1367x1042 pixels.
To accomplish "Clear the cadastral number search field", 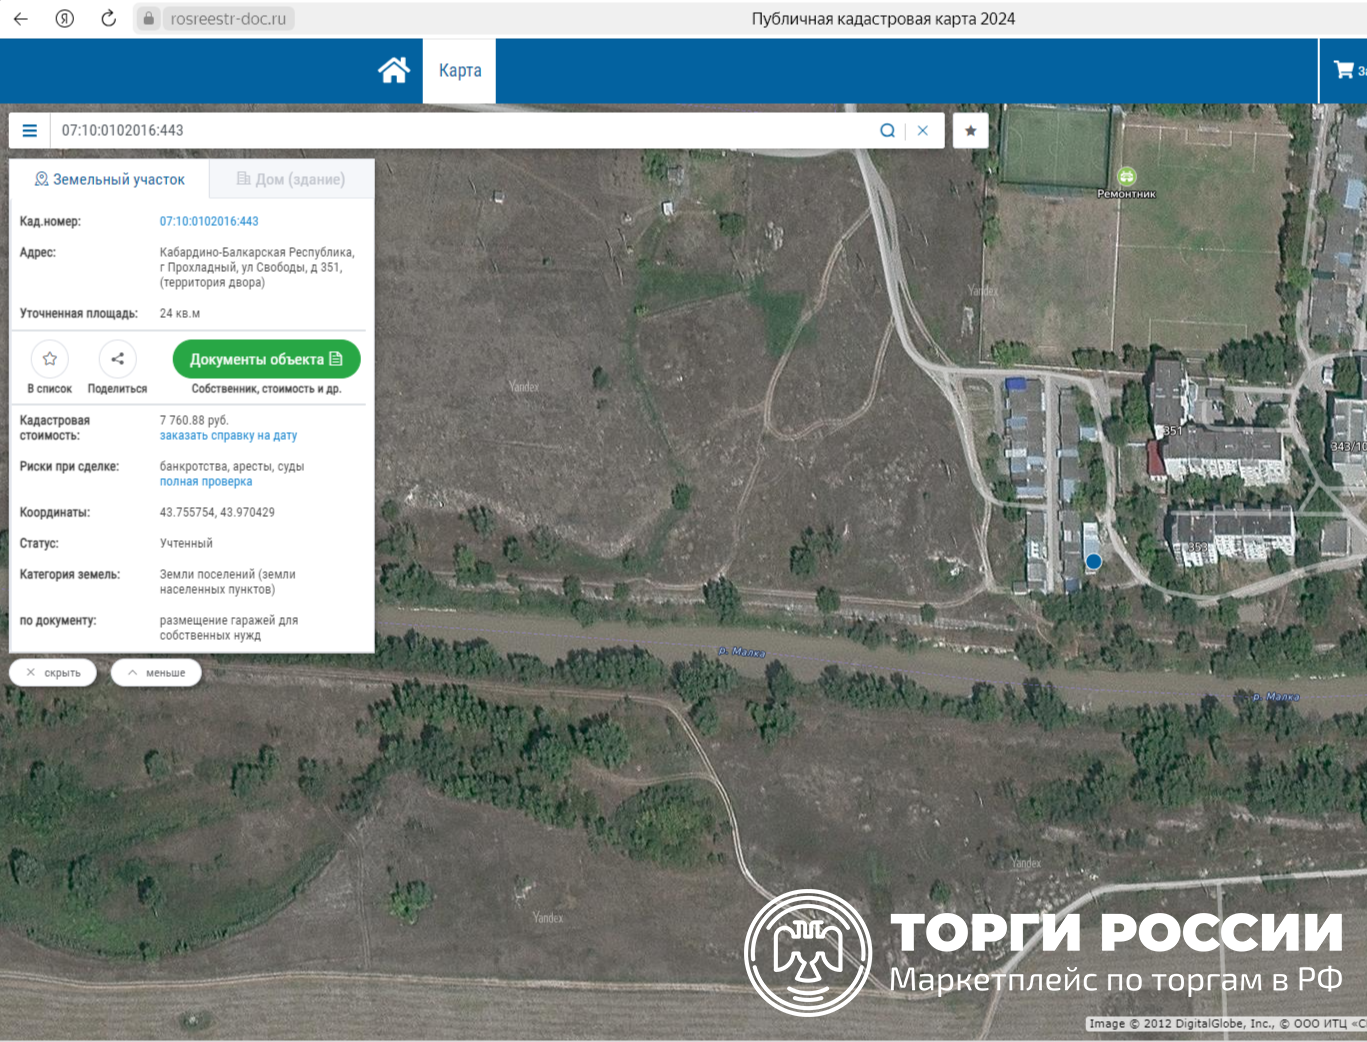I will (923, 131).
